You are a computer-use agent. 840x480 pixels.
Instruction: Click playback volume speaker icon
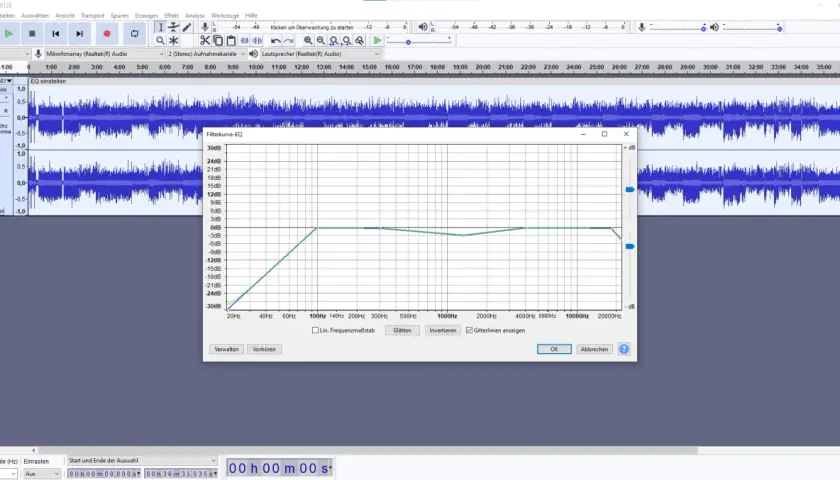(714, 27)
